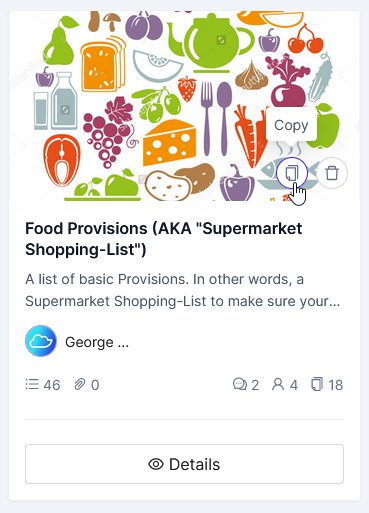This screenshot has width=369, height=513.
Task: Open the Details button
Action: click(x=184, y=464)
